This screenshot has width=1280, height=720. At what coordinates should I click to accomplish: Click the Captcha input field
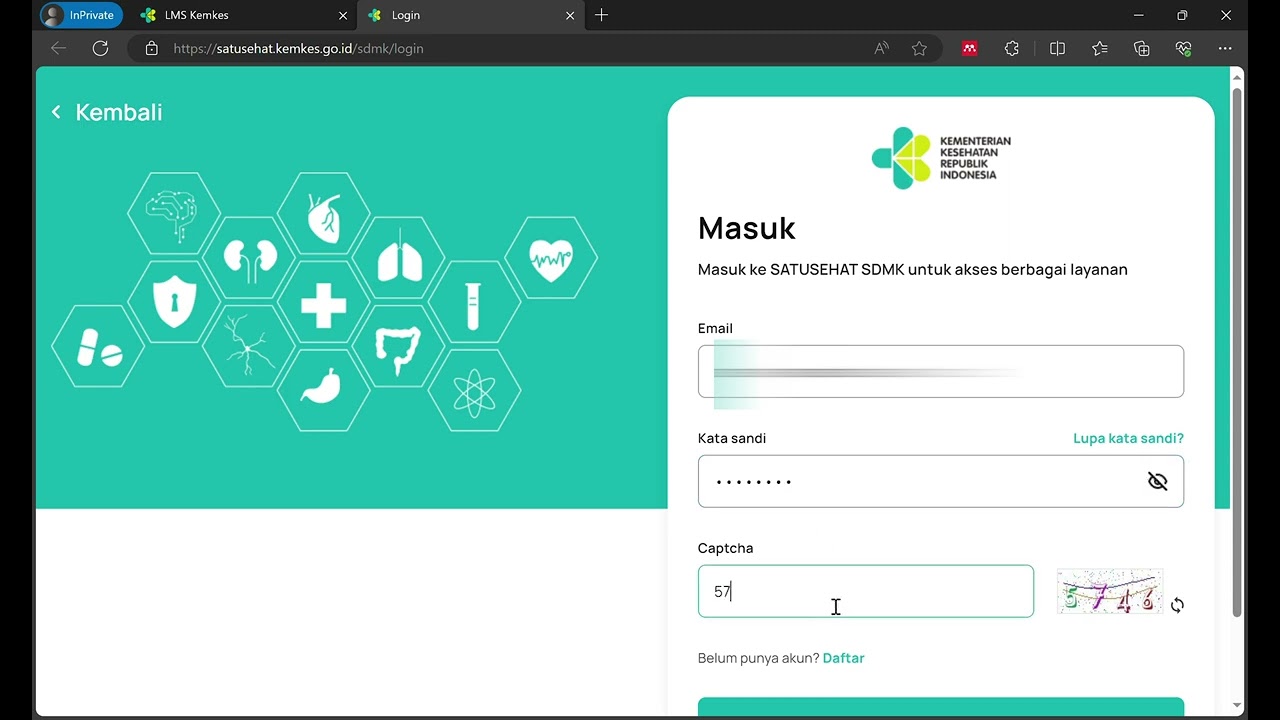pos(865,591)
